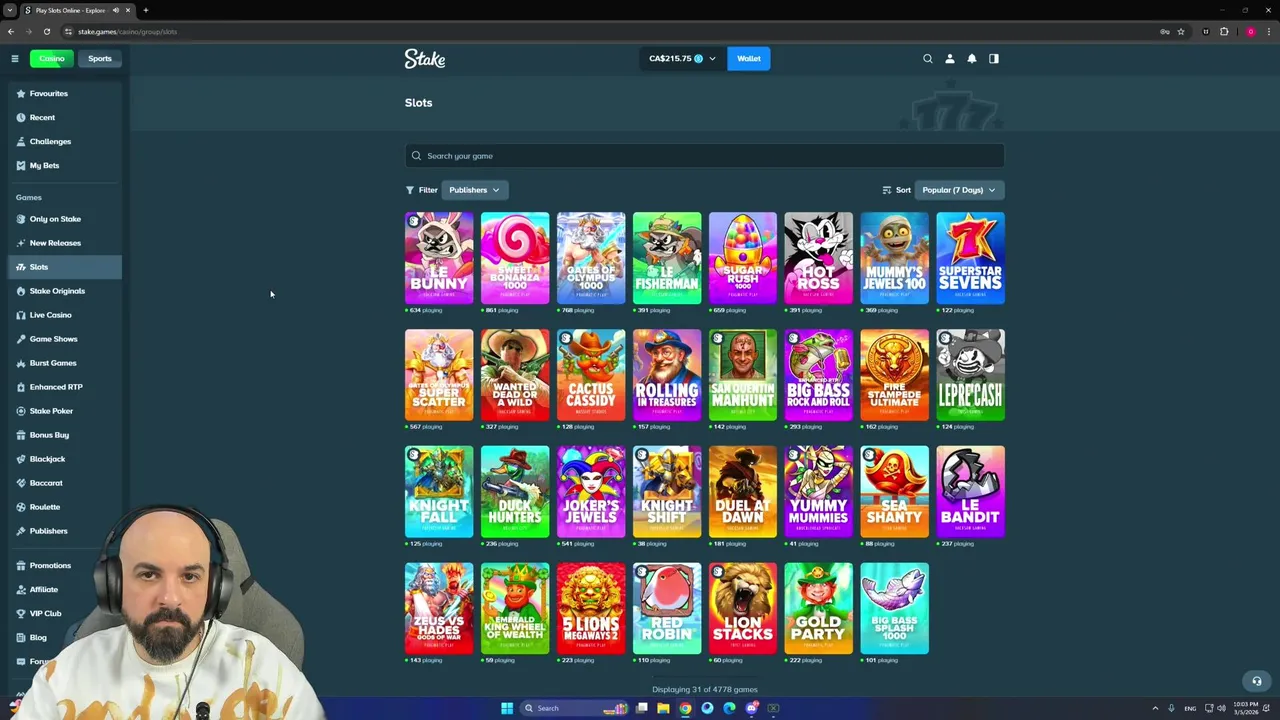Click the Baccarat icon in sidebar
Image resolution: width=1280 pixels, height=720 pixels.
(21, 483)
